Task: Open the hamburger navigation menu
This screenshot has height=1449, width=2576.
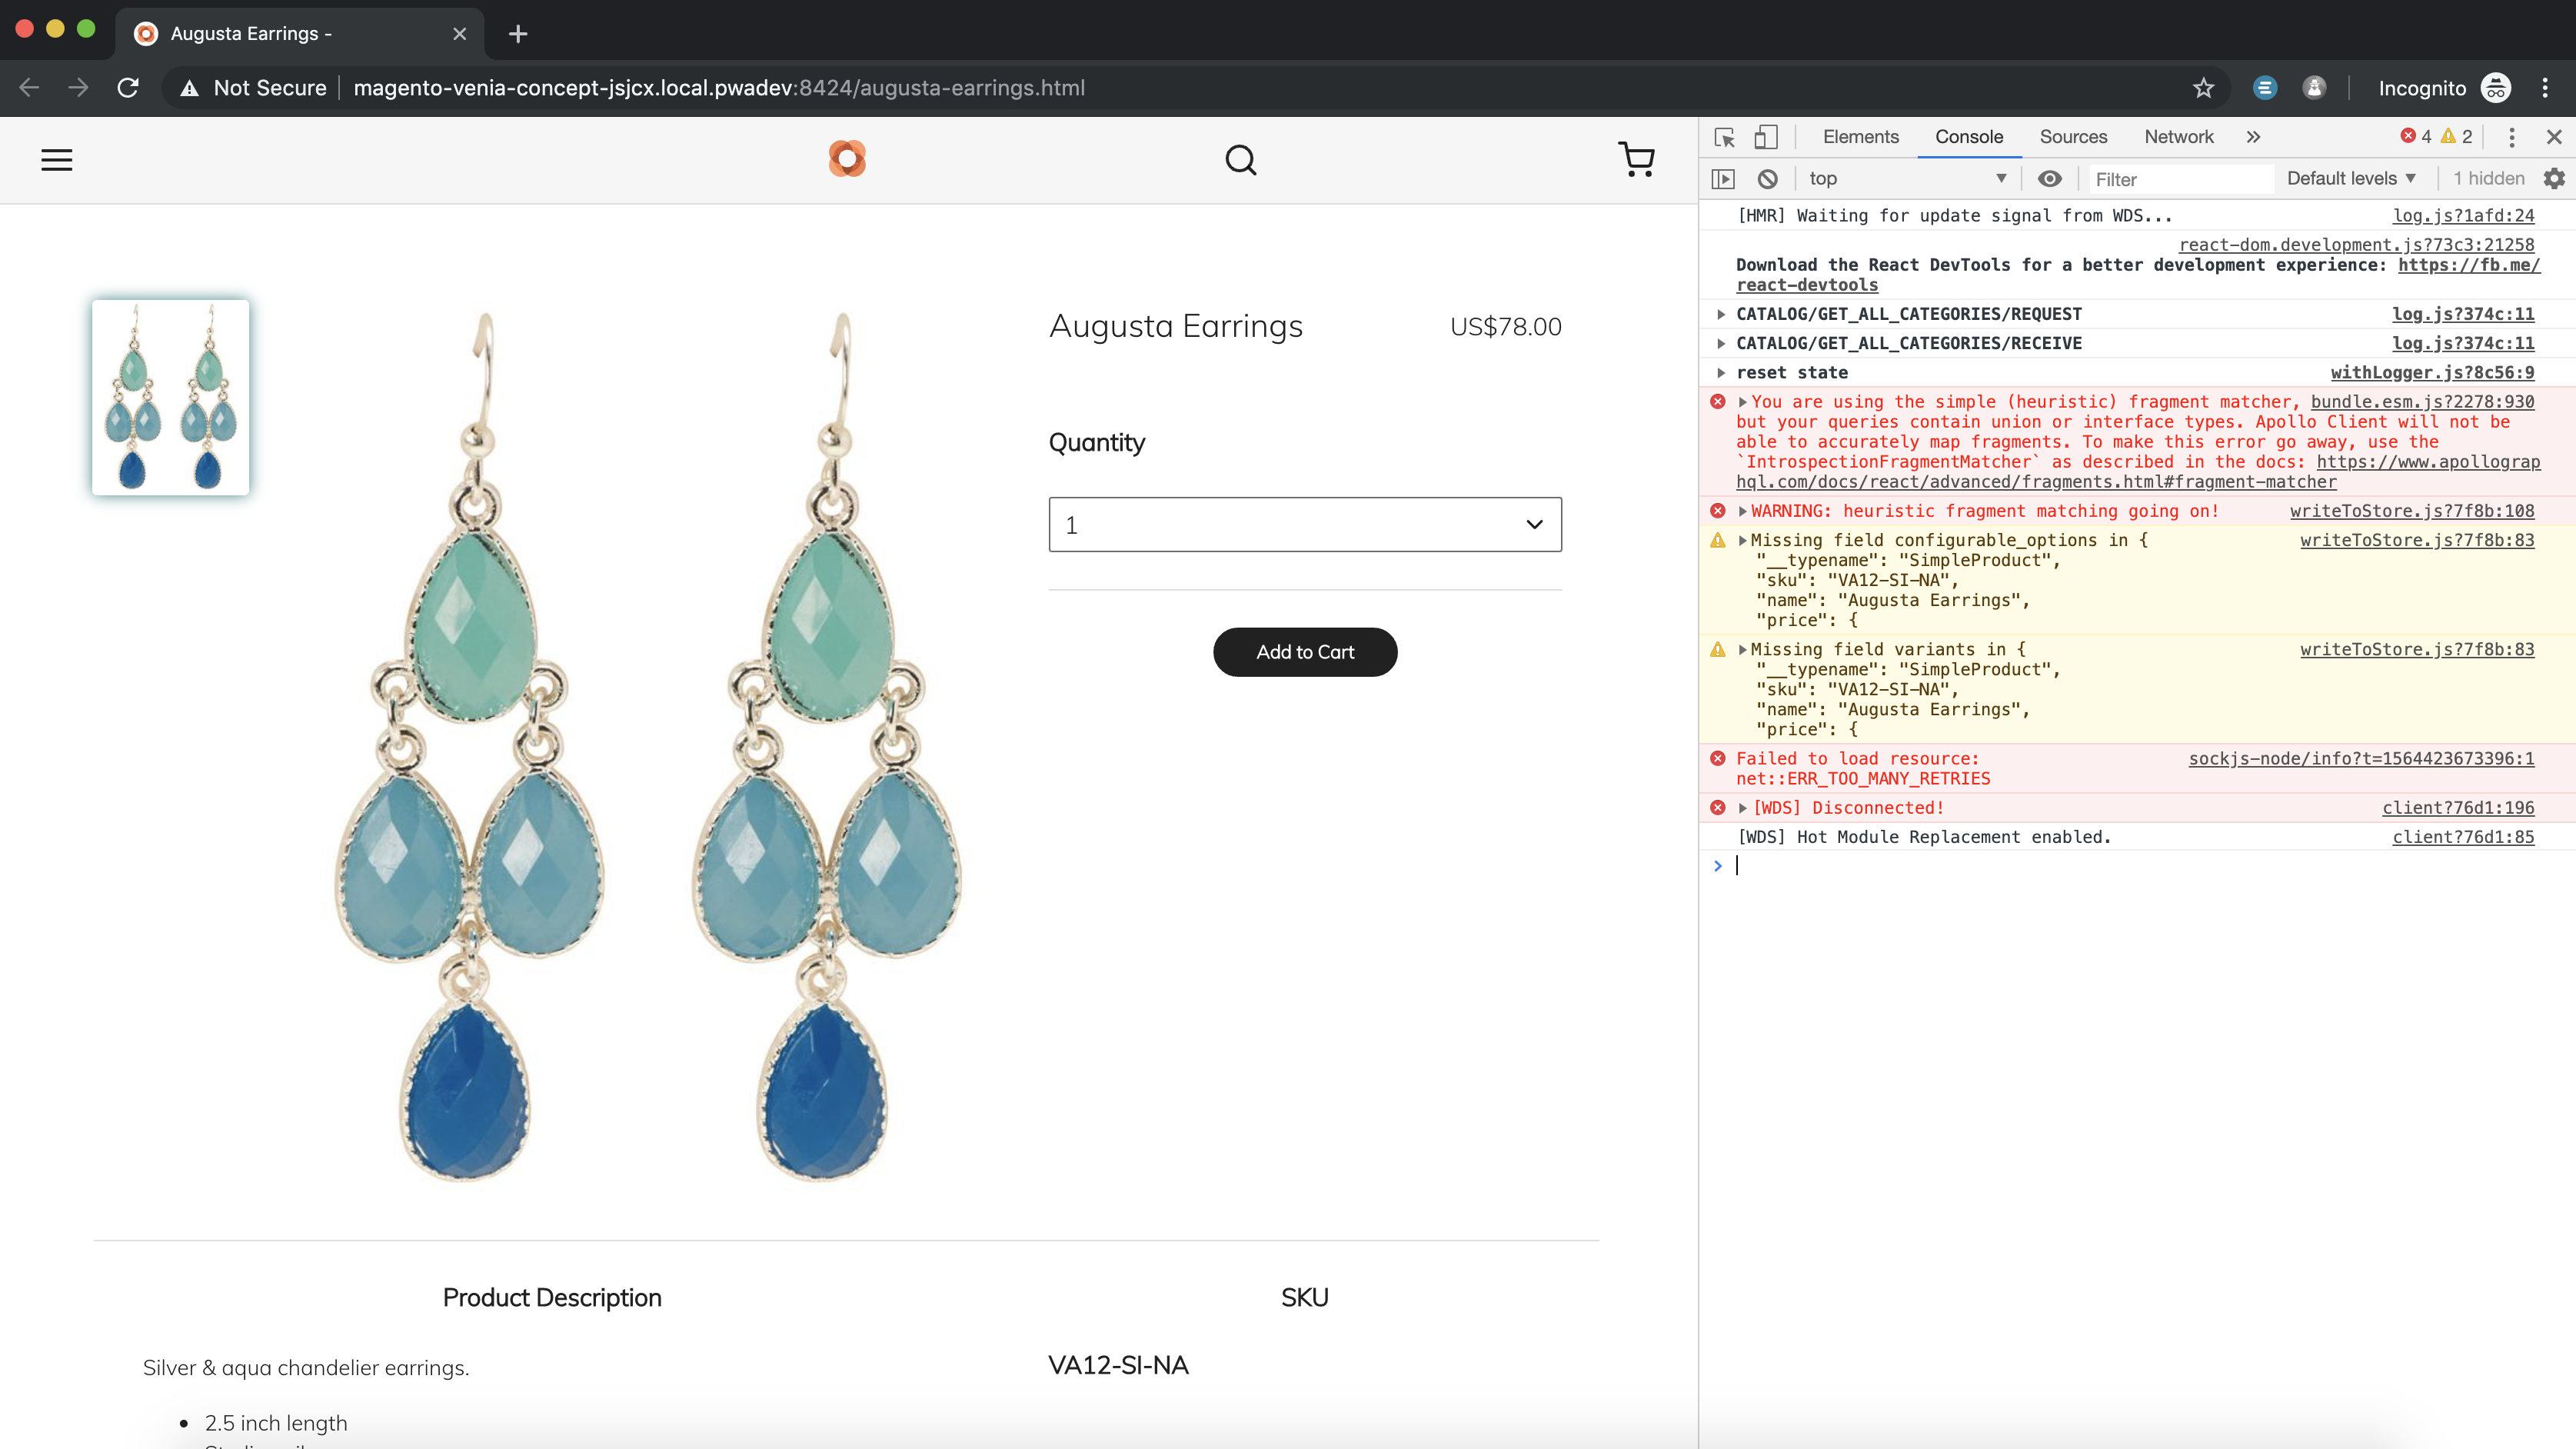Action: pos(56,159)
